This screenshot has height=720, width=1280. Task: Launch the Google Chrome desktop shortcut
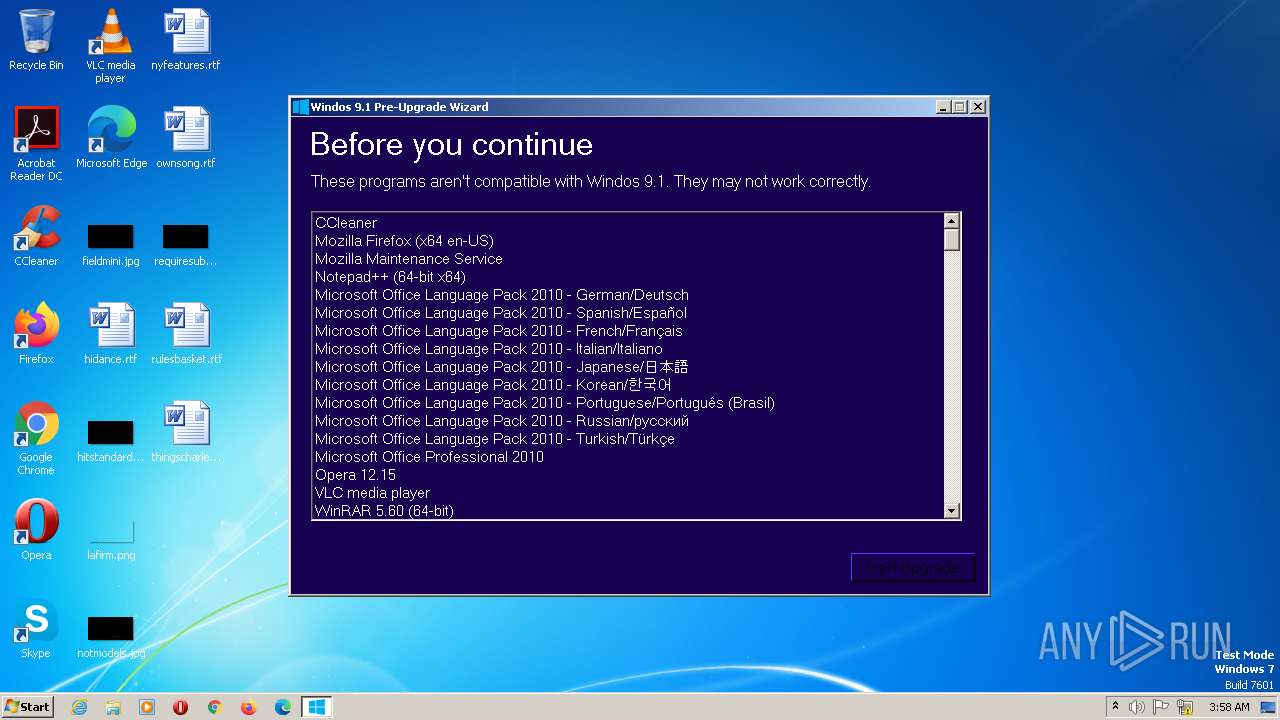pos(36,438)
